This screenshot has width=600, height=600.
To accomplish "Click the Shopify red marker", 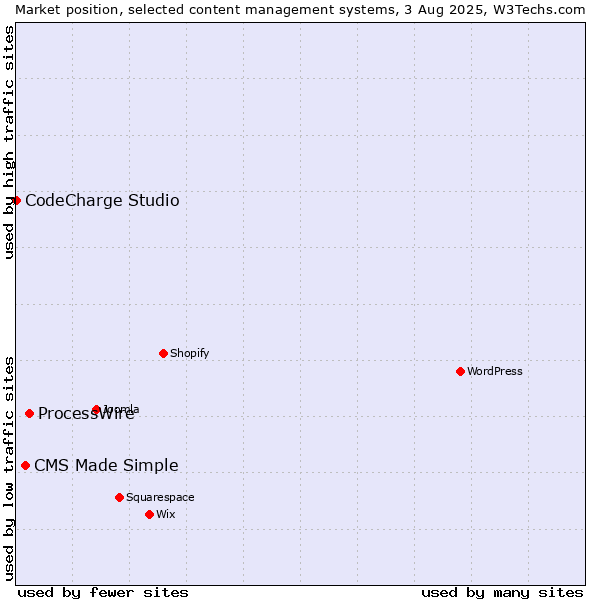I will pos(163,354).
